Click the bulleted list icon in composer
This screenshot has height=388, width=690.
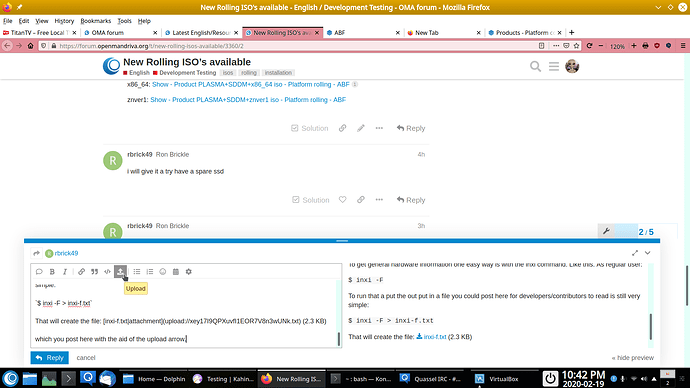click(x=137, y=272)
